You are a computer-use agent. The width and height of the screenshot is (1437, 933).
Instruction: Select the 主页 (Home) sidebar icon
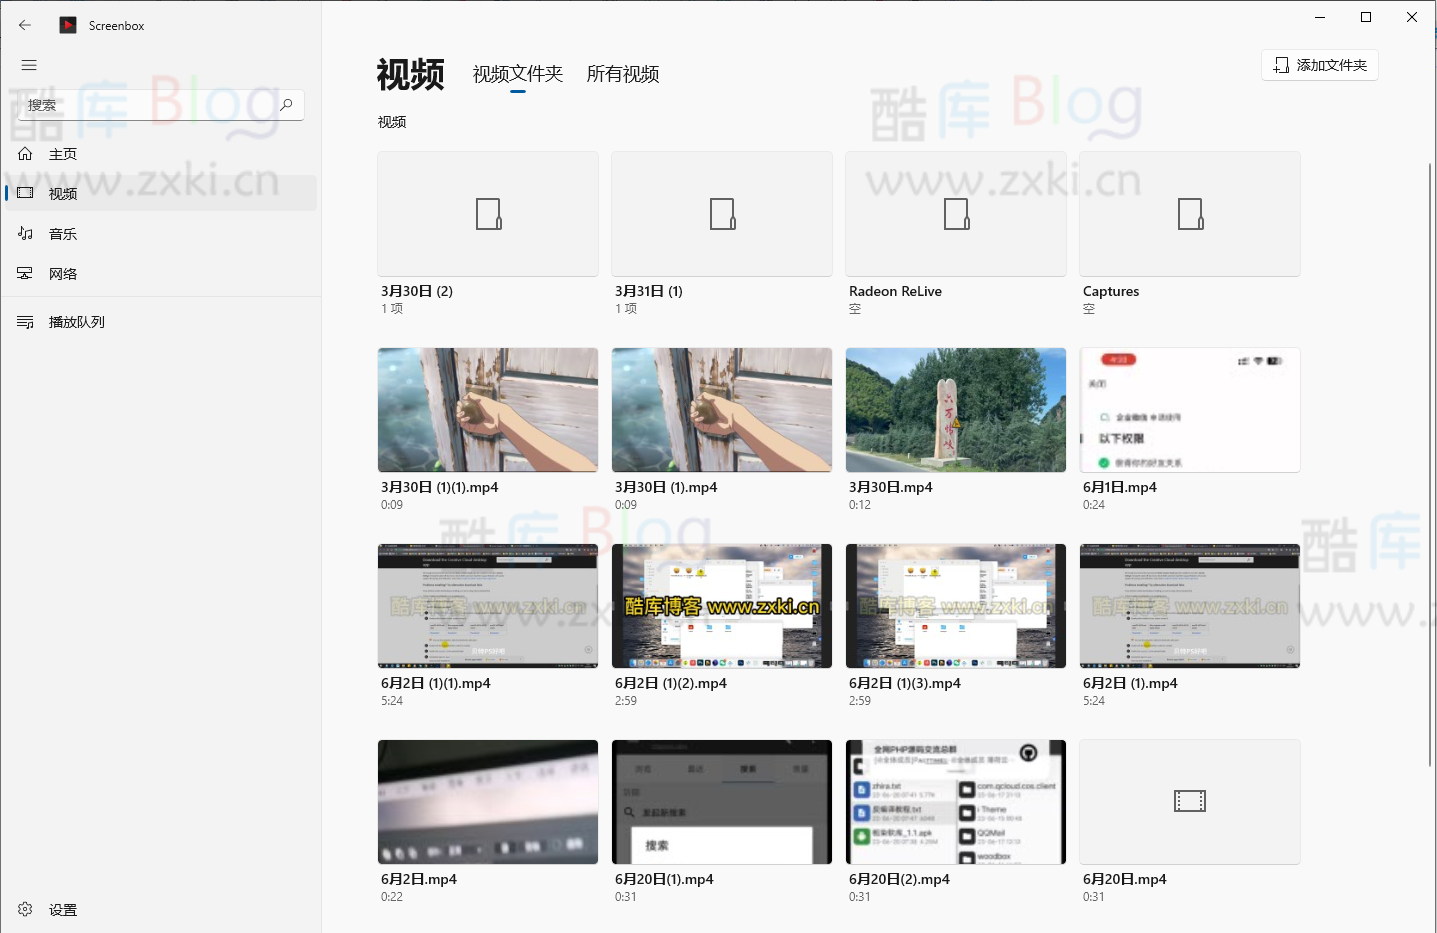tap(63, 153)
